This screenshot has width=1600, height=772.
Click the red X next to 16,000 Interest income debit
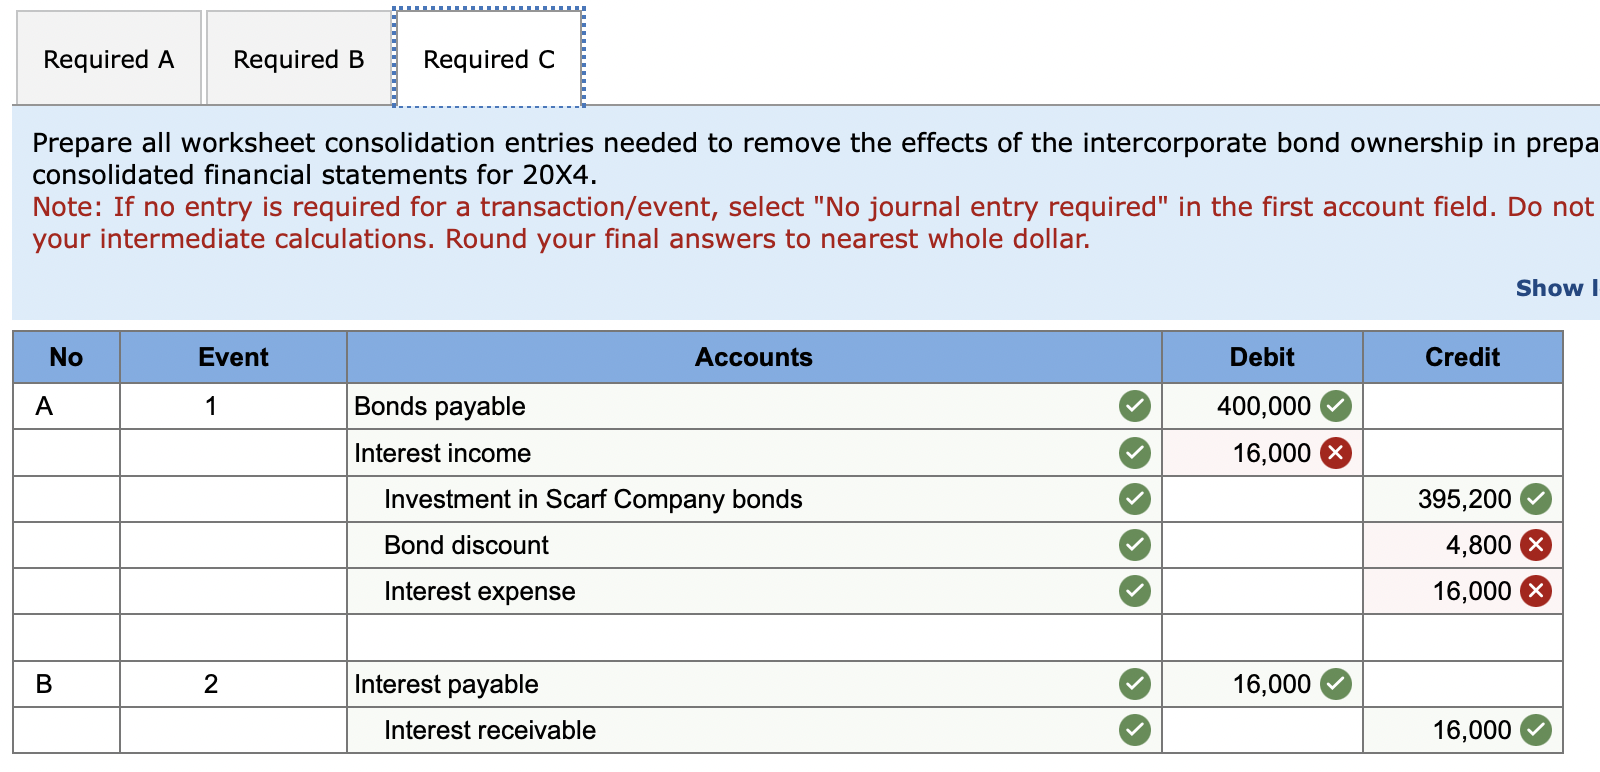click(x=1336, y=452)
